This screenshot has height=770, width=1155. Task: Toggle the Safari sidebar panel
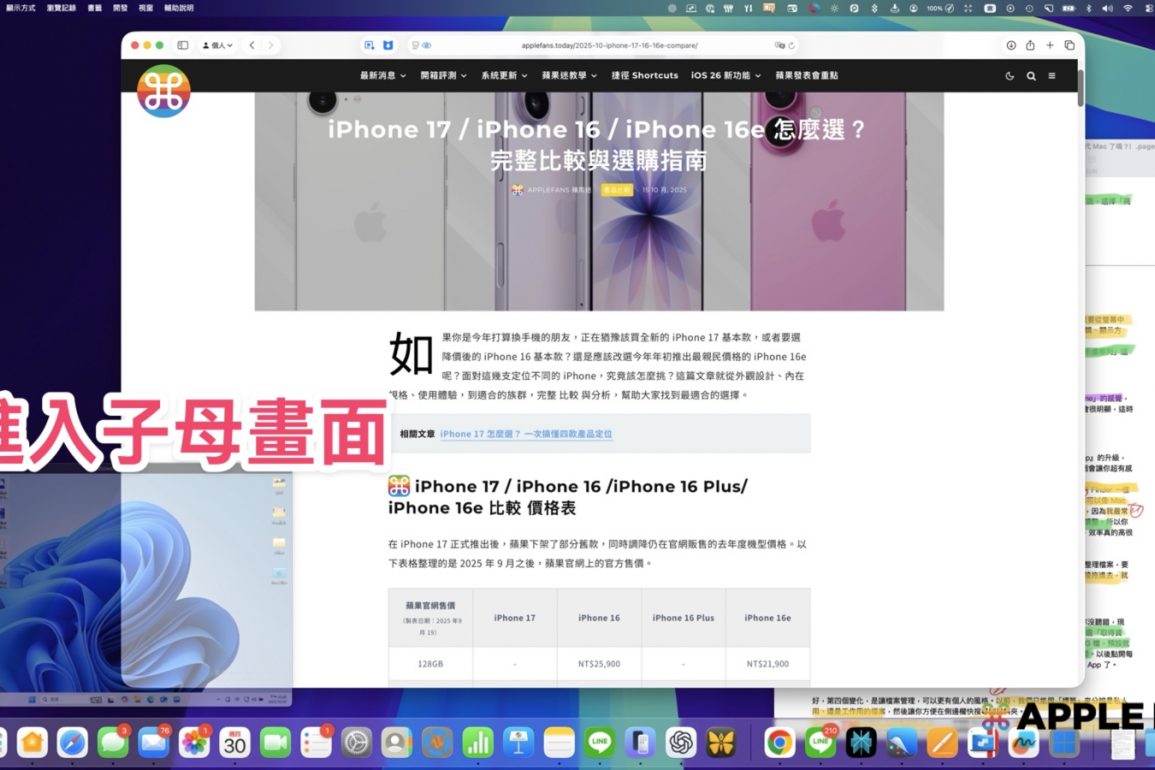[183, 45]
